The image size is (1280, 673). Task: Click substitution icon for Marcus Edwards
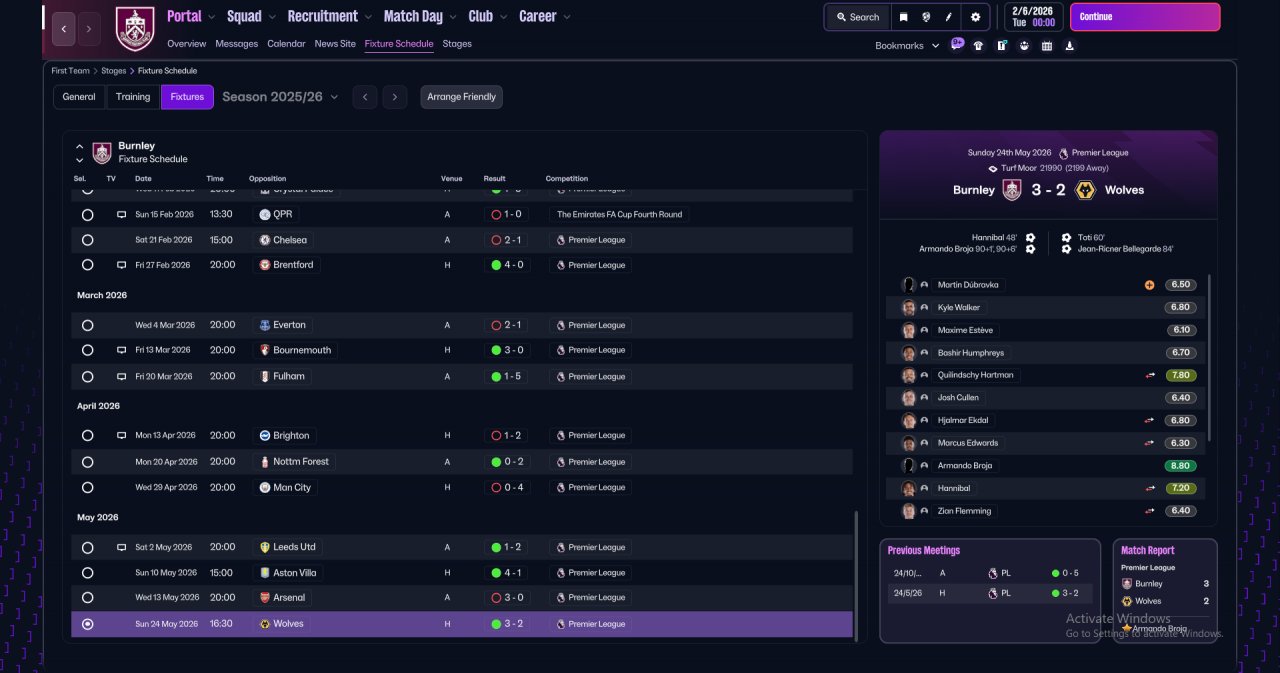click(x=1150, y=443)
